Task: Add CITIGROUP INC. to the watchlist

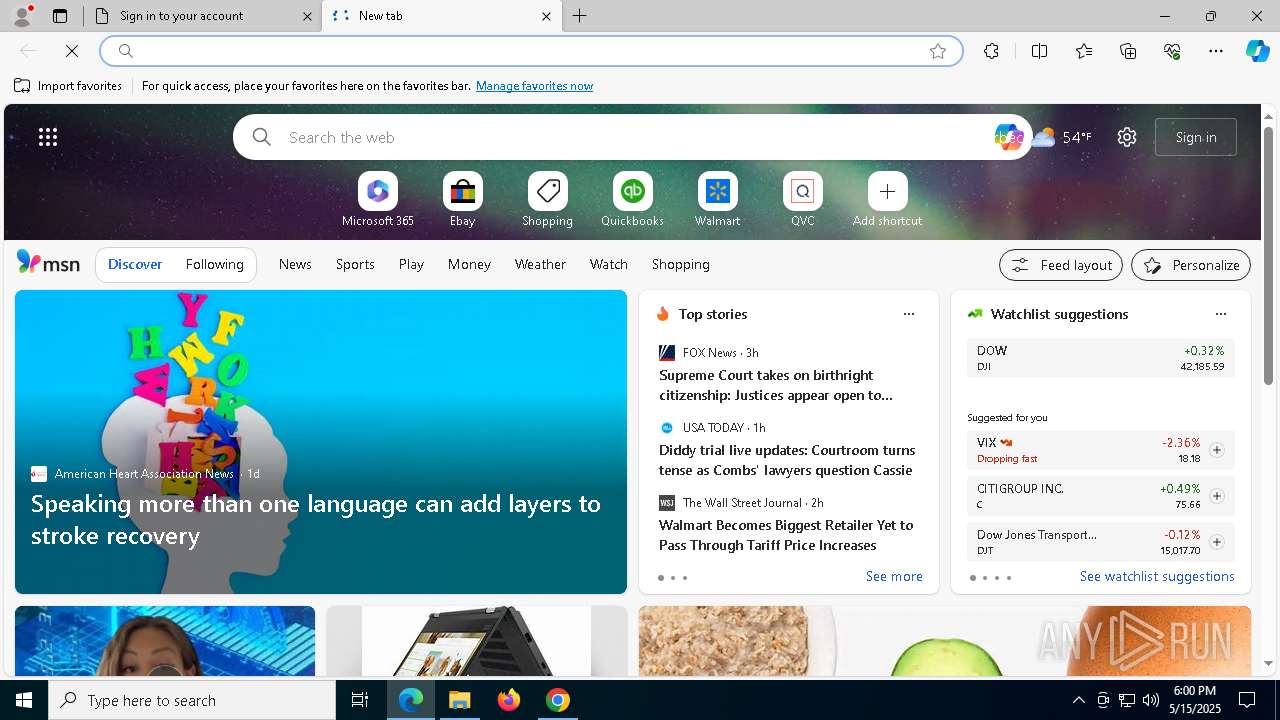Action: 1216,496
